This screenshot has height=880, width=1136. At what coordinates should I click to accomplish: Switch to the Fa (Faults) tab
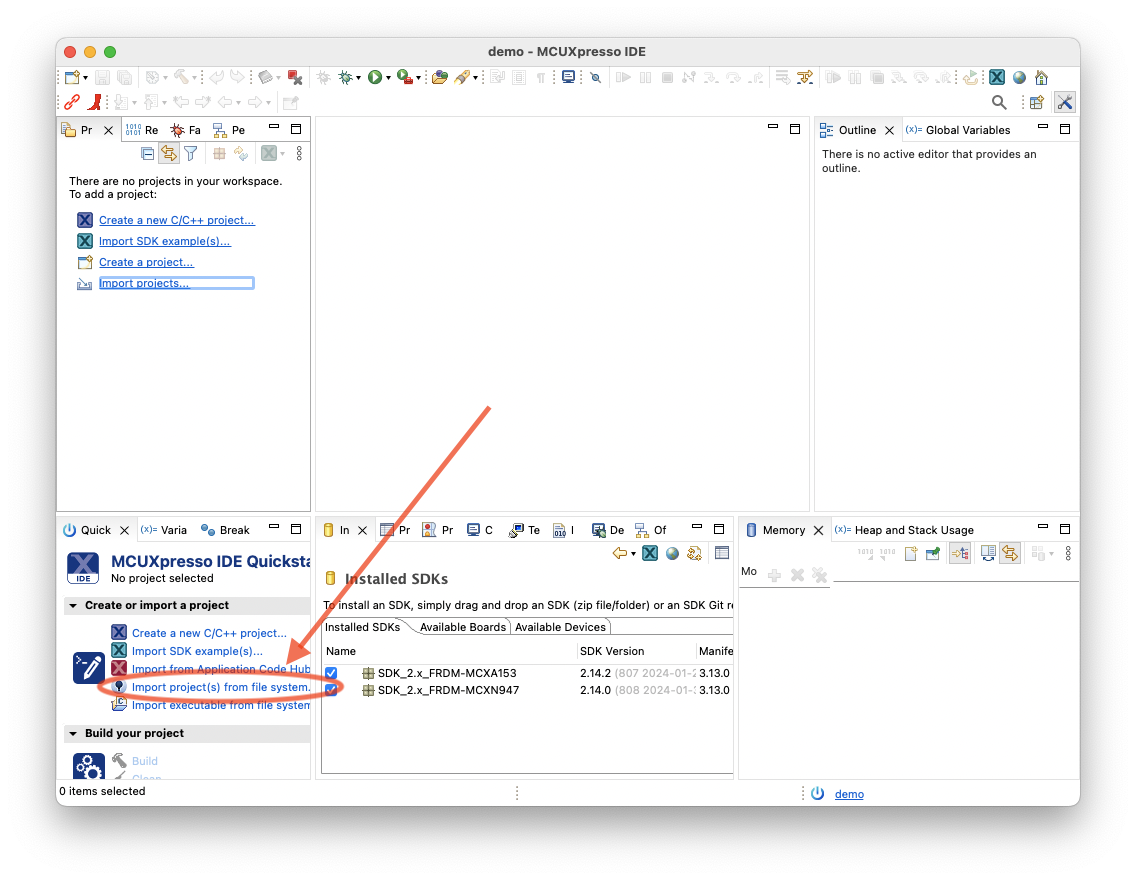(x=185, y=130)
